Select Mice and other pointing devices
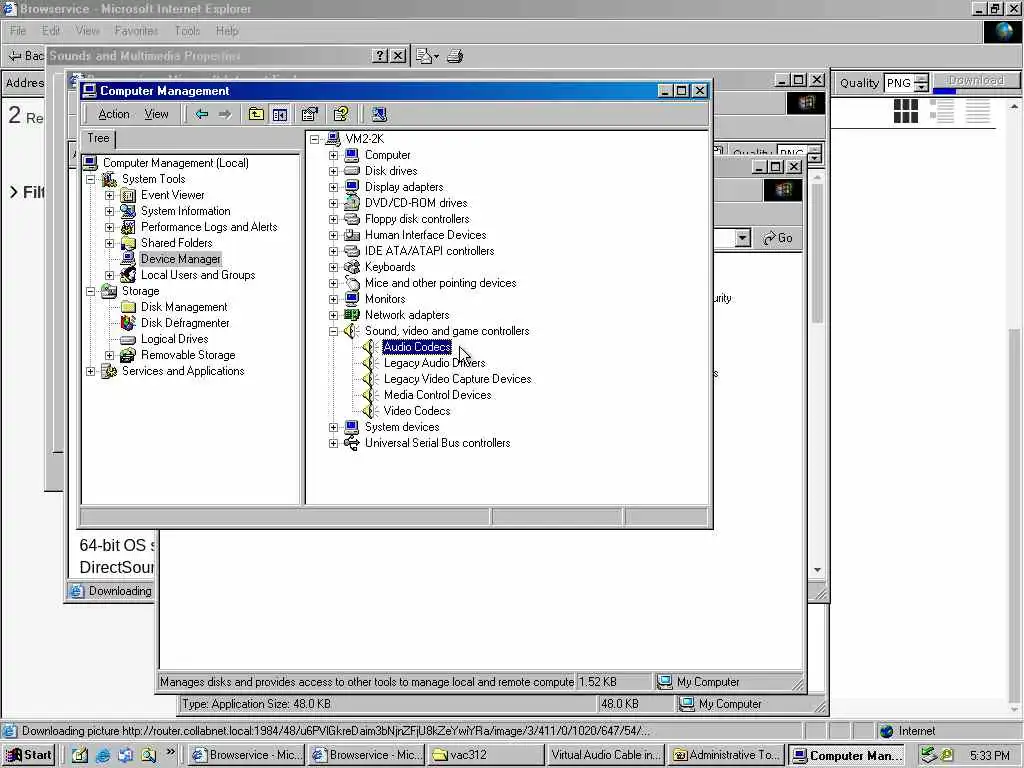Screen dimensions: 1024x768 tap(440, 283)
